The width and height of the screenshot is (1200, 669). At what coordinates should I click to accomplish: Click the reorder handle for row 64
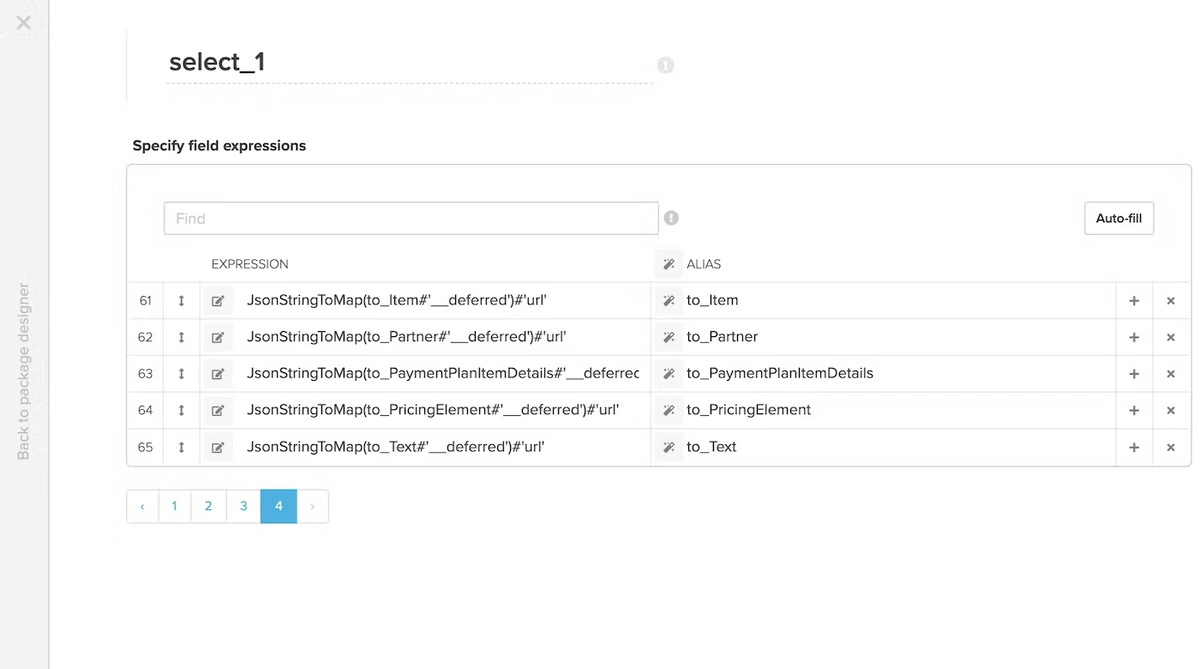tap(181, 410)
